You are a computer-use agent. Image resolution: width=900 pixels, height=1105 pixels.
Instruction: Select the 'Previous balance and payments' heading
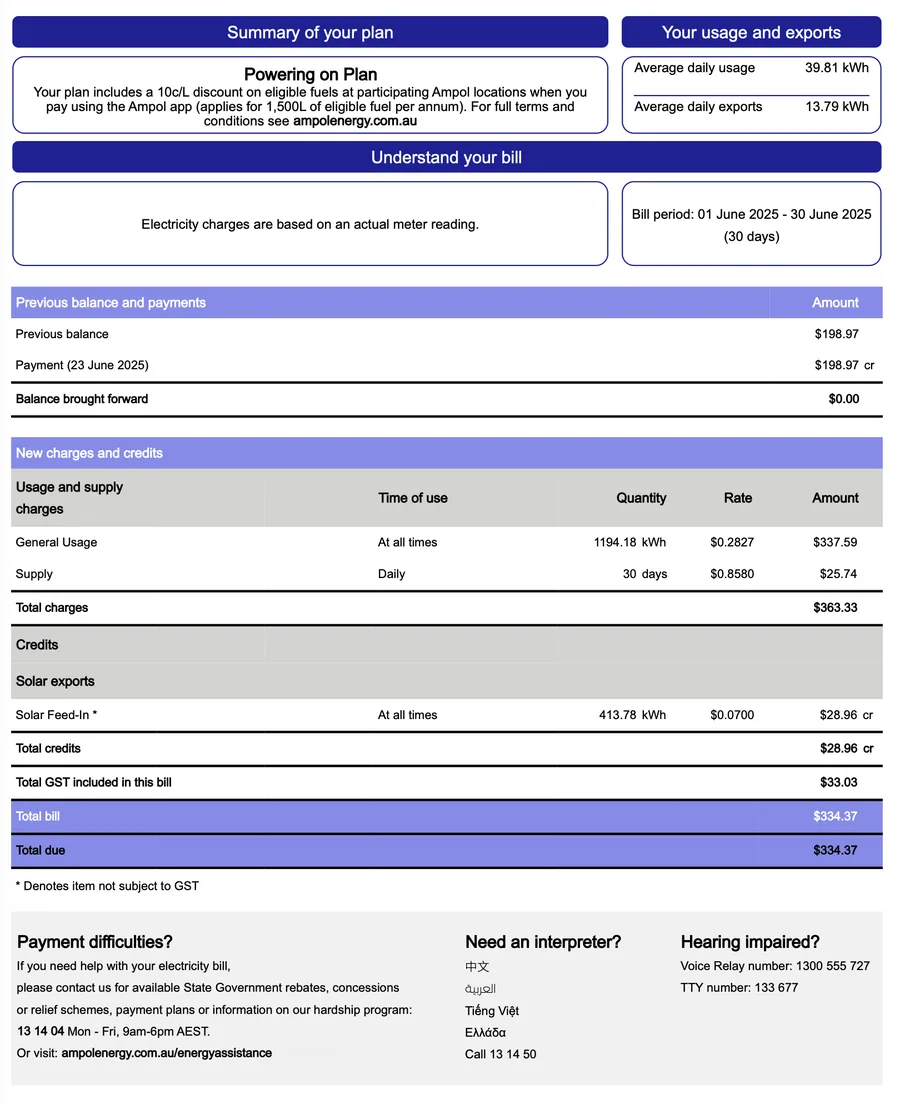point(111,302)
